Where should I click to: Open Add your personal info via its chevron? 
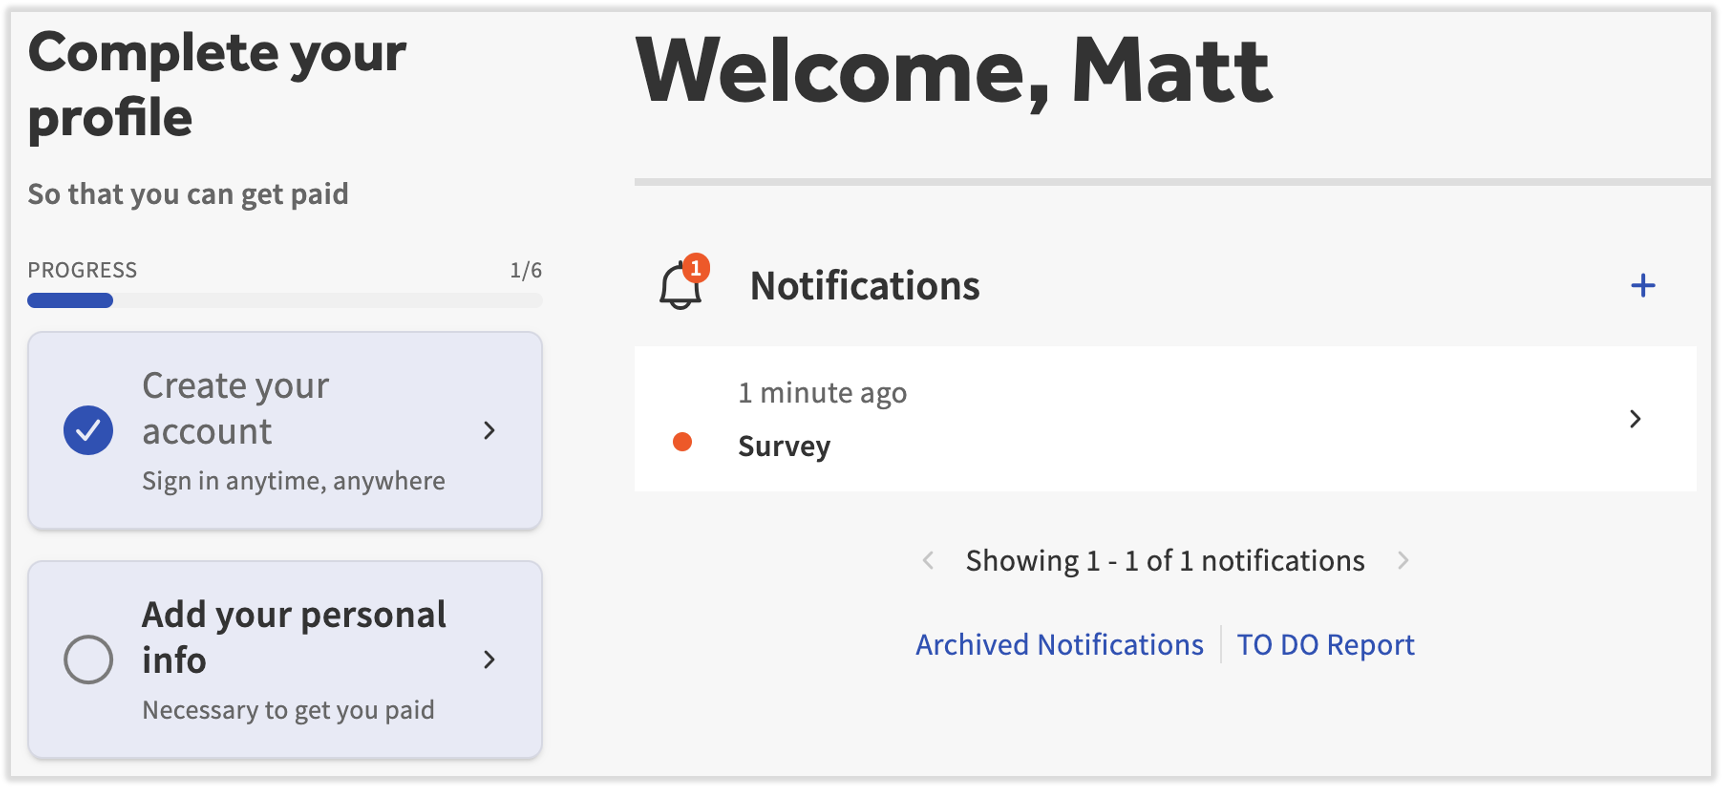click(x=489, y=660)
